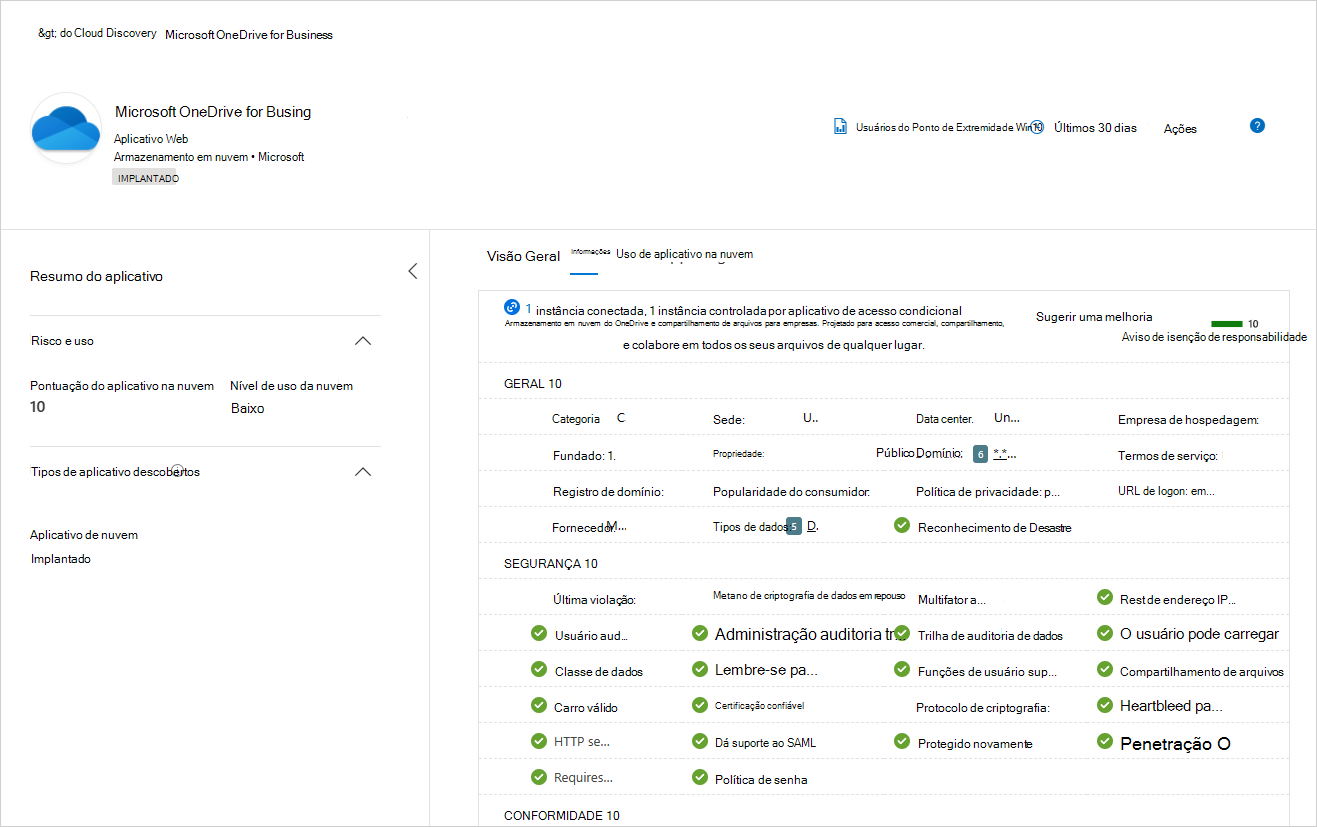Click the underlined domain value after Domínio
1317x827 pixels.
click(x=1005, y=453)
